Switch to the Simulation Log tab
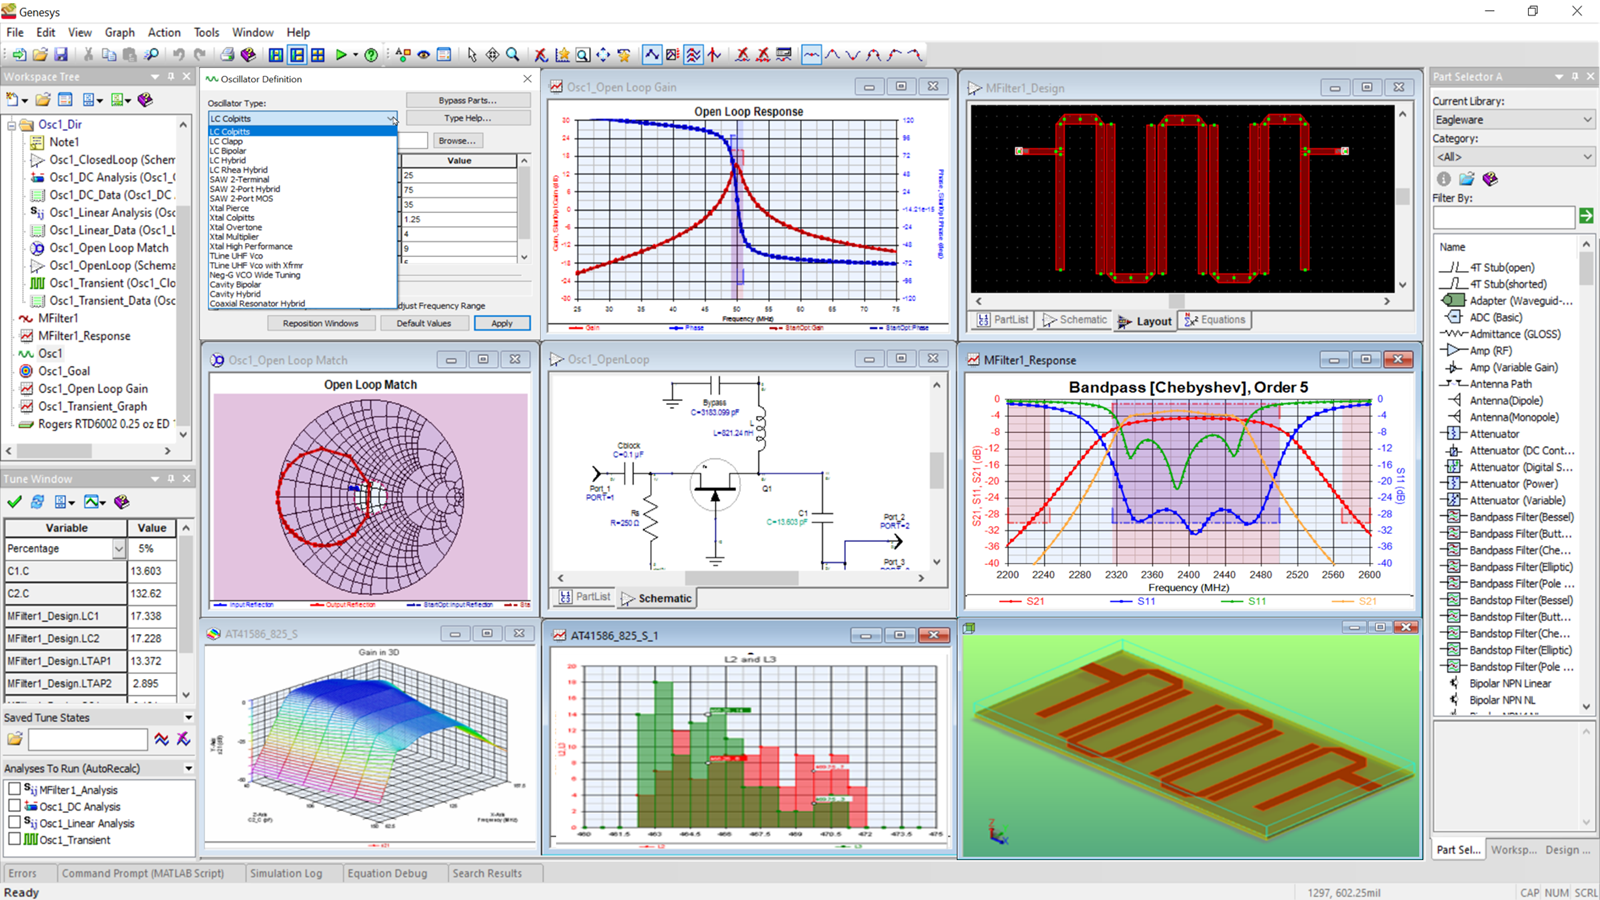 coord(286,873)
